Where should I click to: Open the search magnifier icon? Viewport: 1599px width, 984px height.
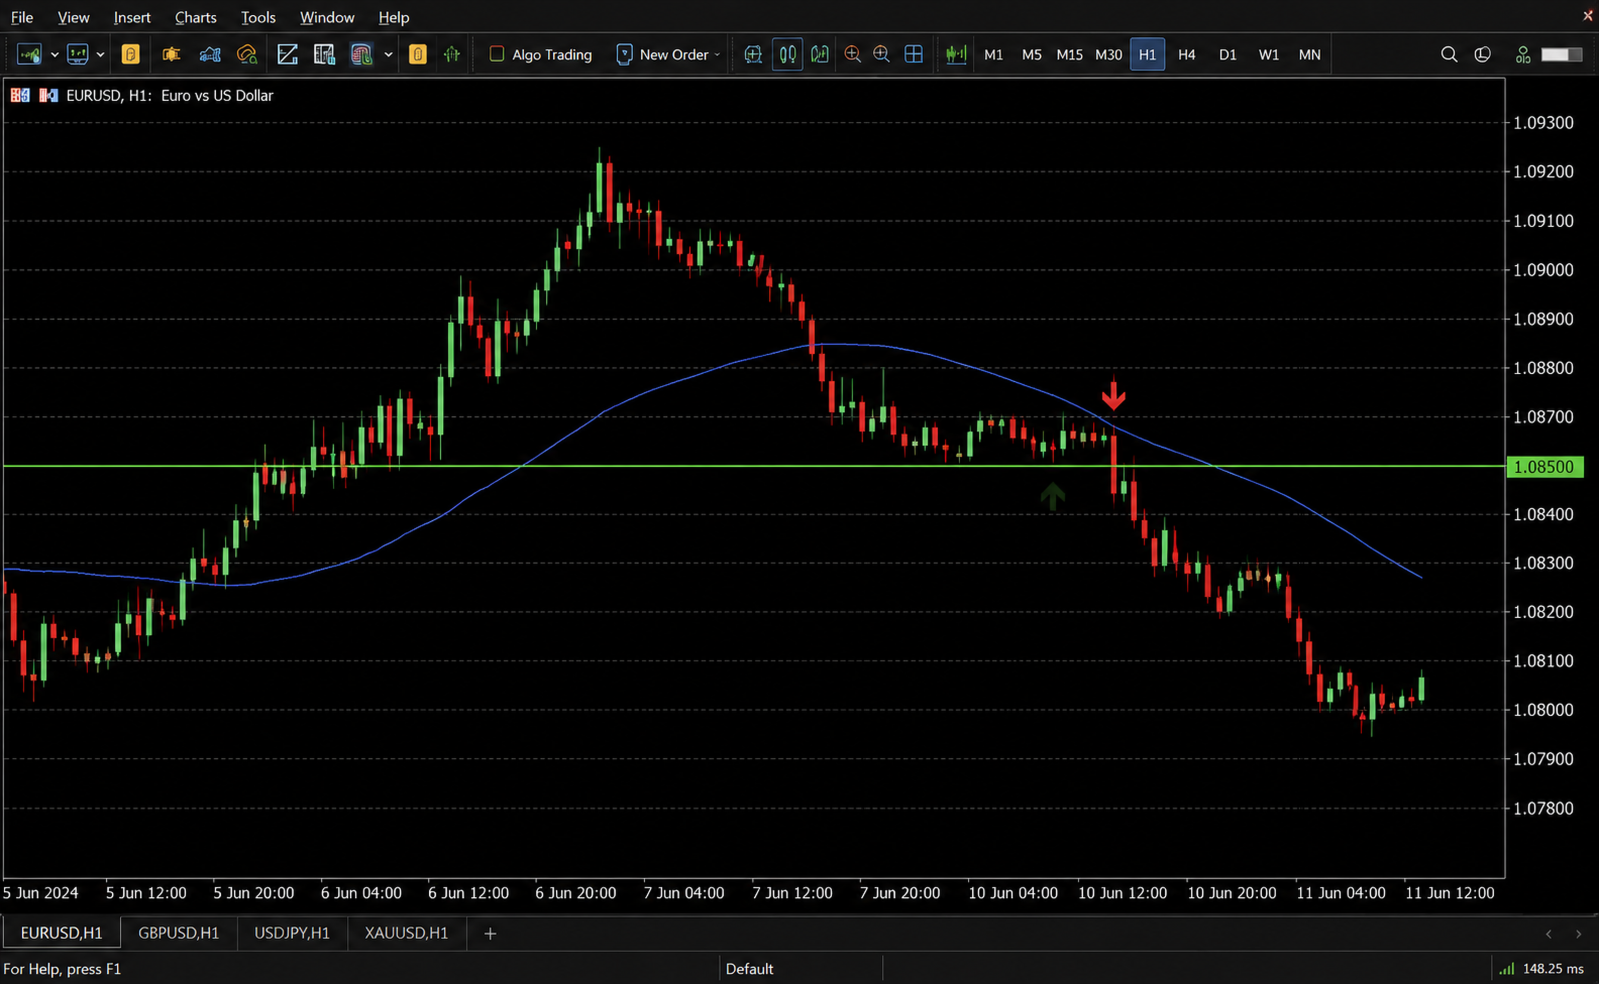pos(1448,54)
